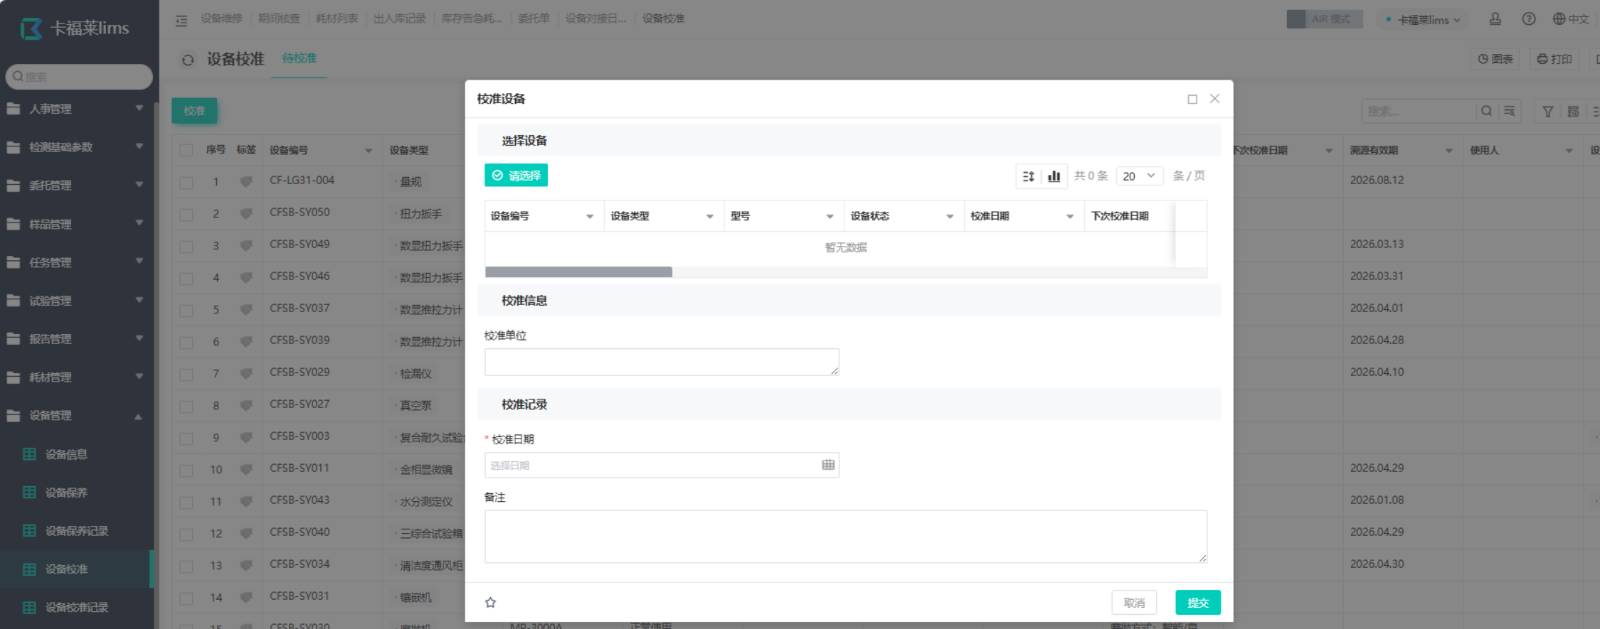Click the column layout icon beside filter
1600x629 pixels.
[x=1573, y=111]
